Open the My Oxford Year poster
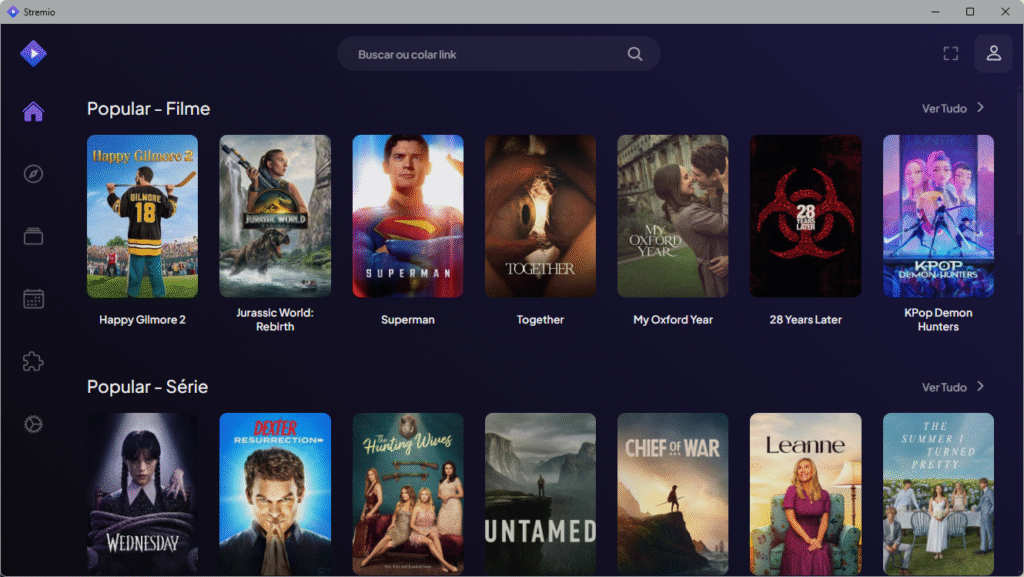The image size is (1024, 577). [673, 216]
